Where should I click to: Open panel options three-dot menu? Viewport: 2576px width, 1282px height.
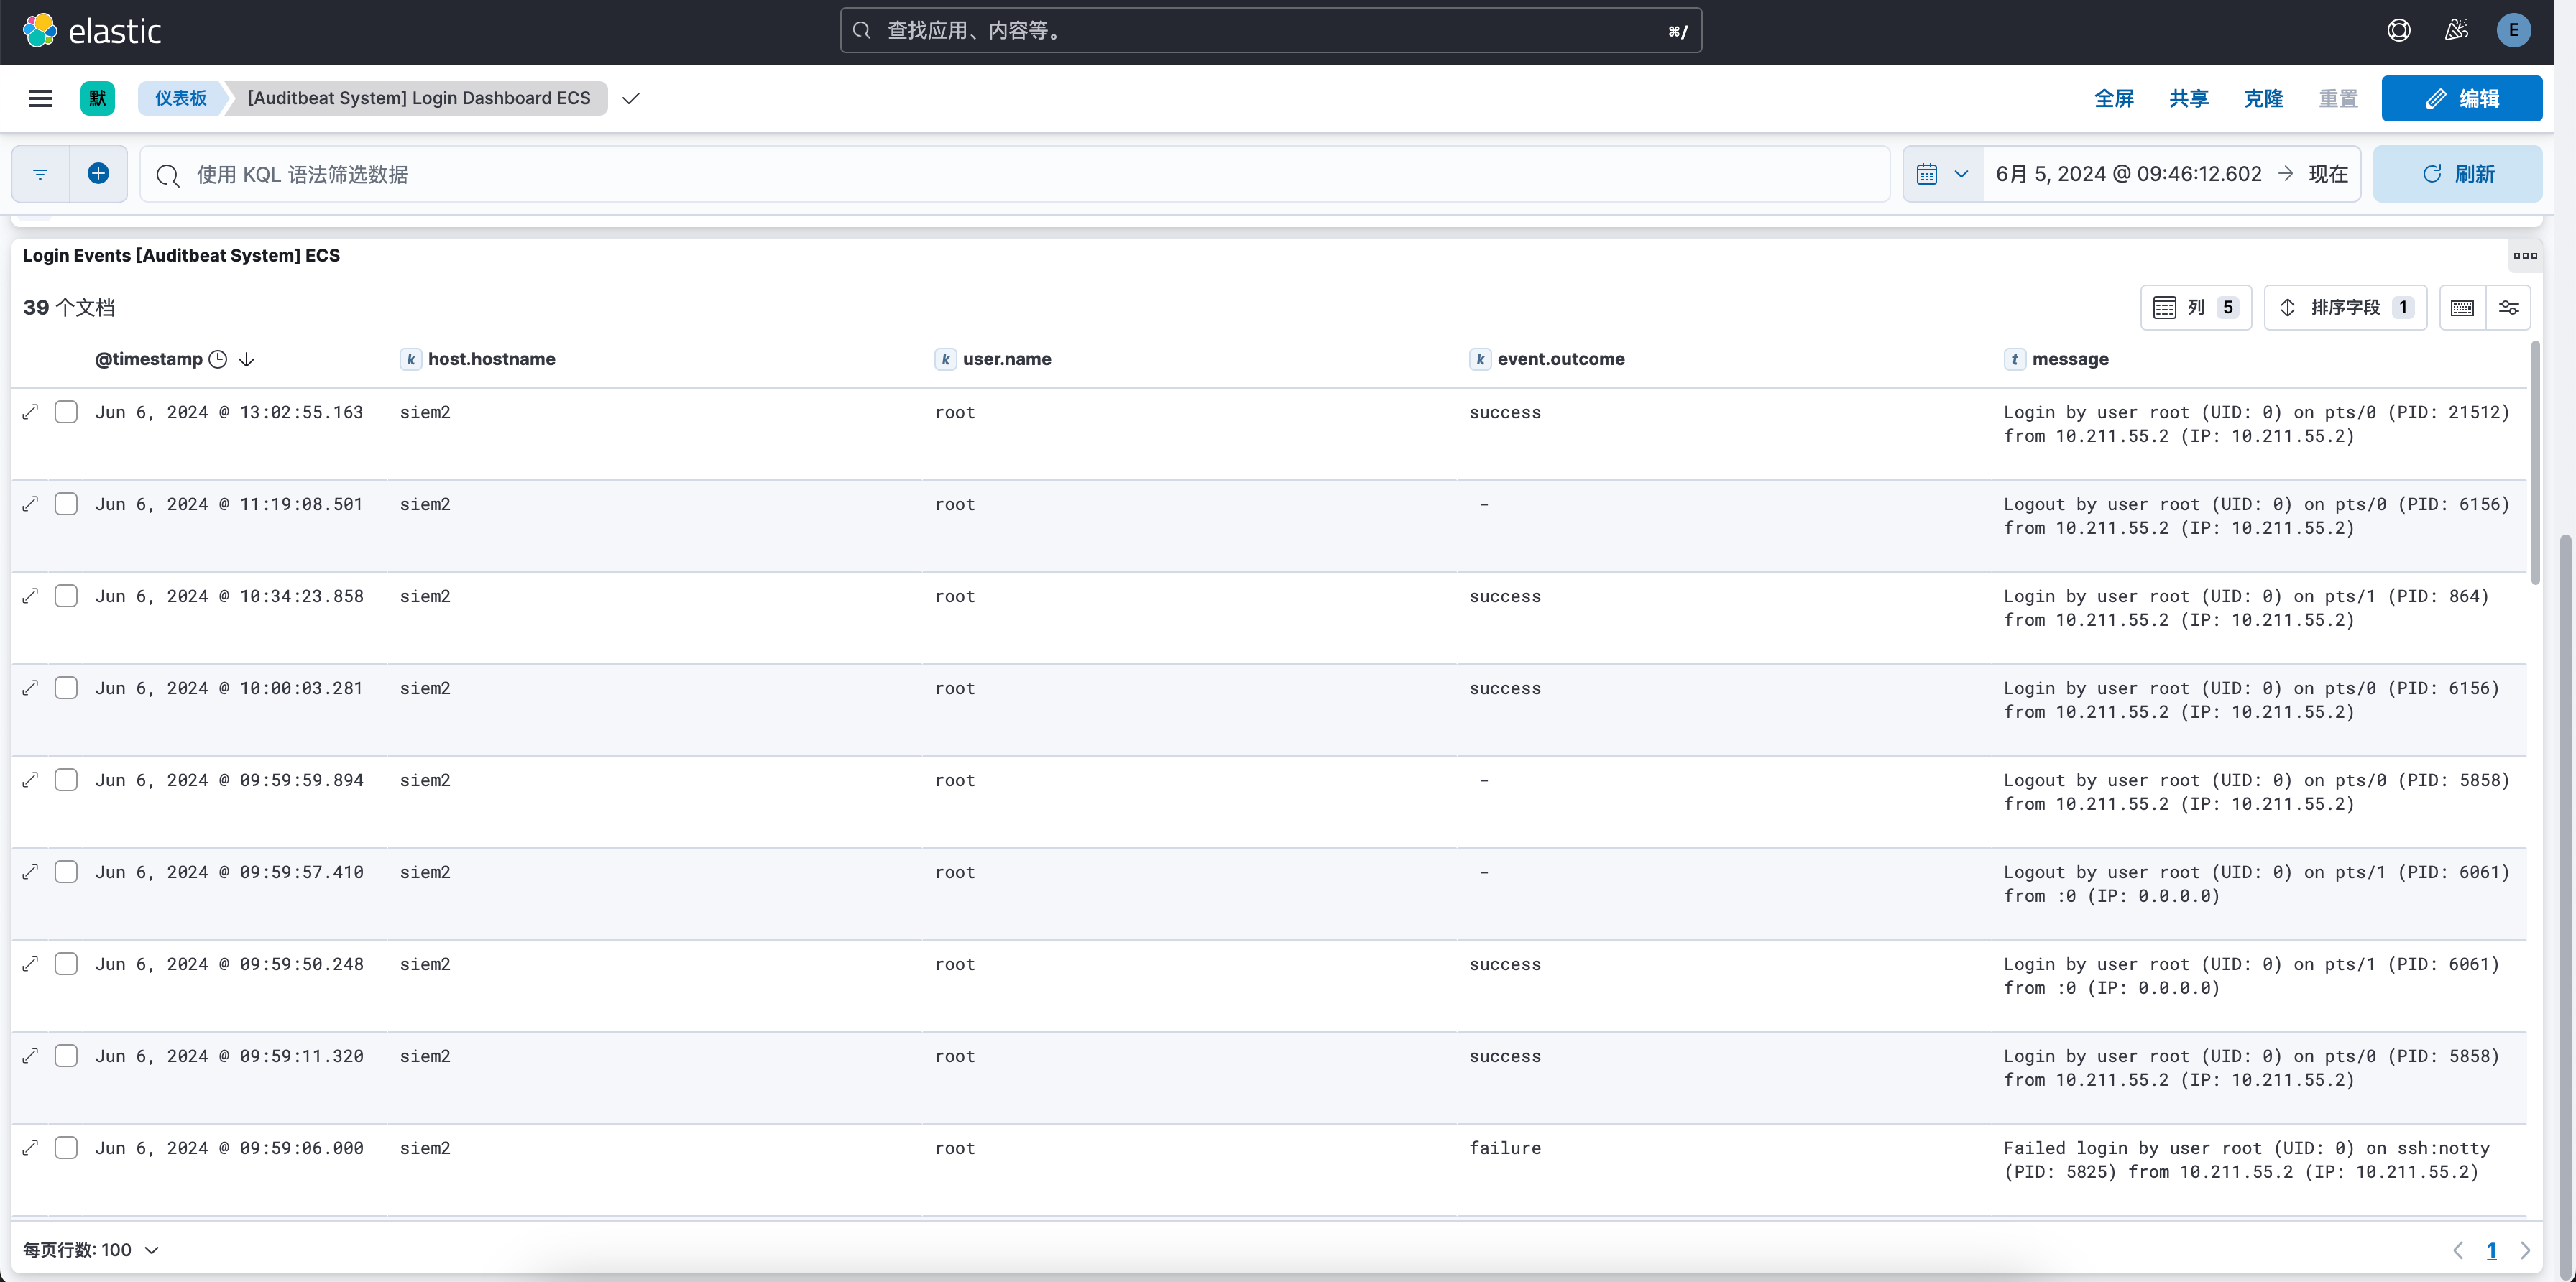click(x=2525, y=256)
